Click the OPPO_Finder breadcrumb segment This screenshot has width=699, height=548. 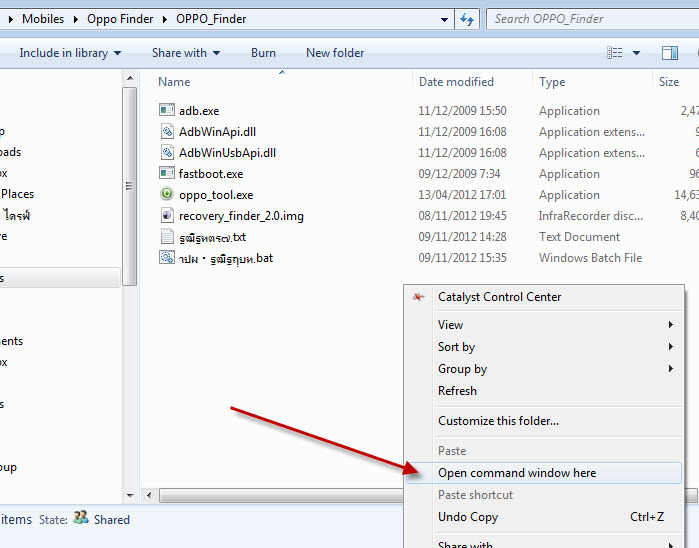(211, 19)
